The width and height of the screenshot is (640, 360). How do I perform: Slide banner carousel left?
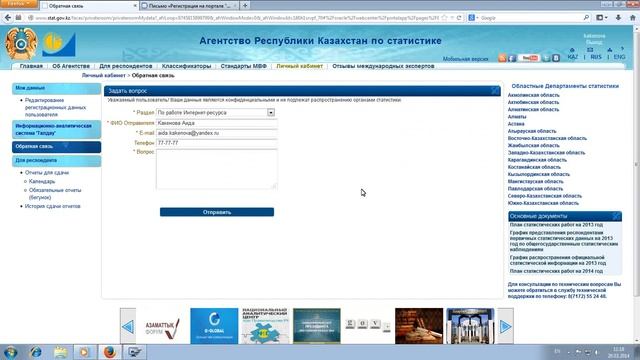(x=128, y=326)
